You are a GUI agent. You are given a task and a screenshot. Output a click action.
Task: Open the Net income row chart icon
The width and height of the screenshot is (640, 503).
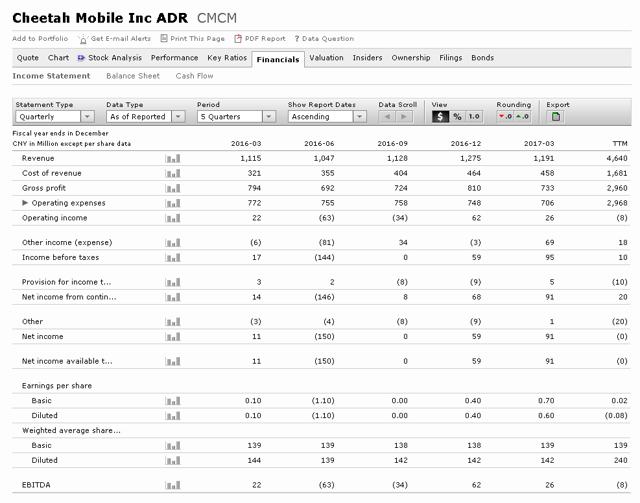tap(173, 337)
